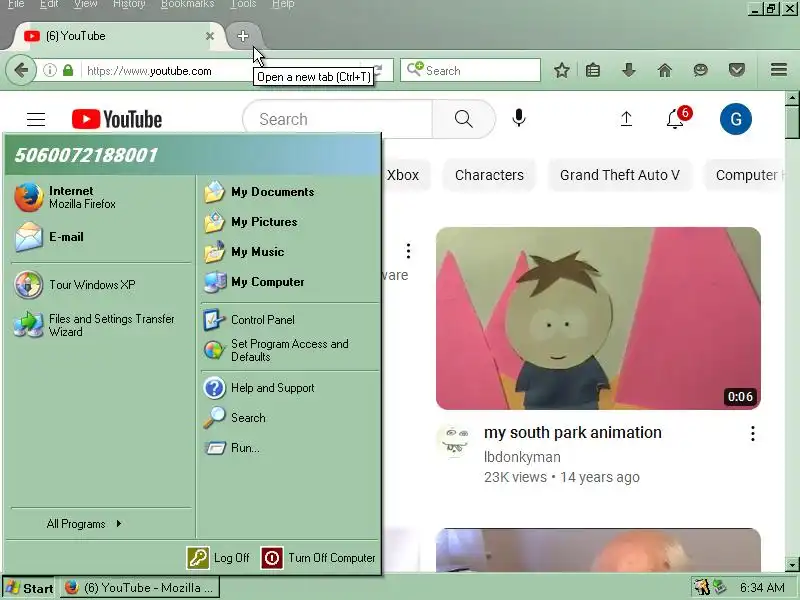Open Tour Windows XP
800x600 pixels.
[x=101, y=285]
